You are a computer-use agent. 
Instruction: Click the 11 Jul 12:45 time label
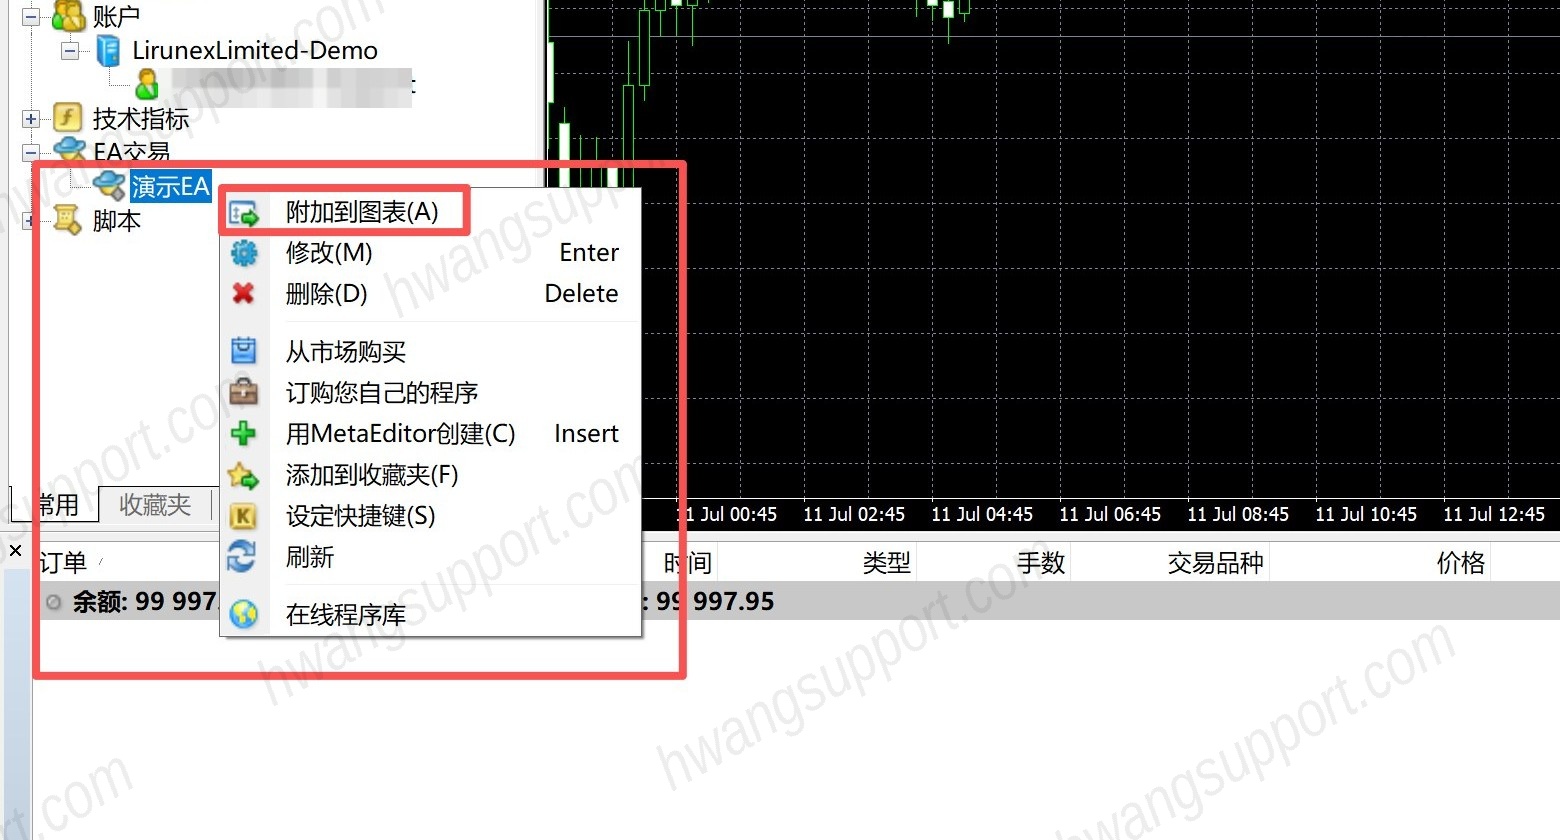[x=1494, y=514]
